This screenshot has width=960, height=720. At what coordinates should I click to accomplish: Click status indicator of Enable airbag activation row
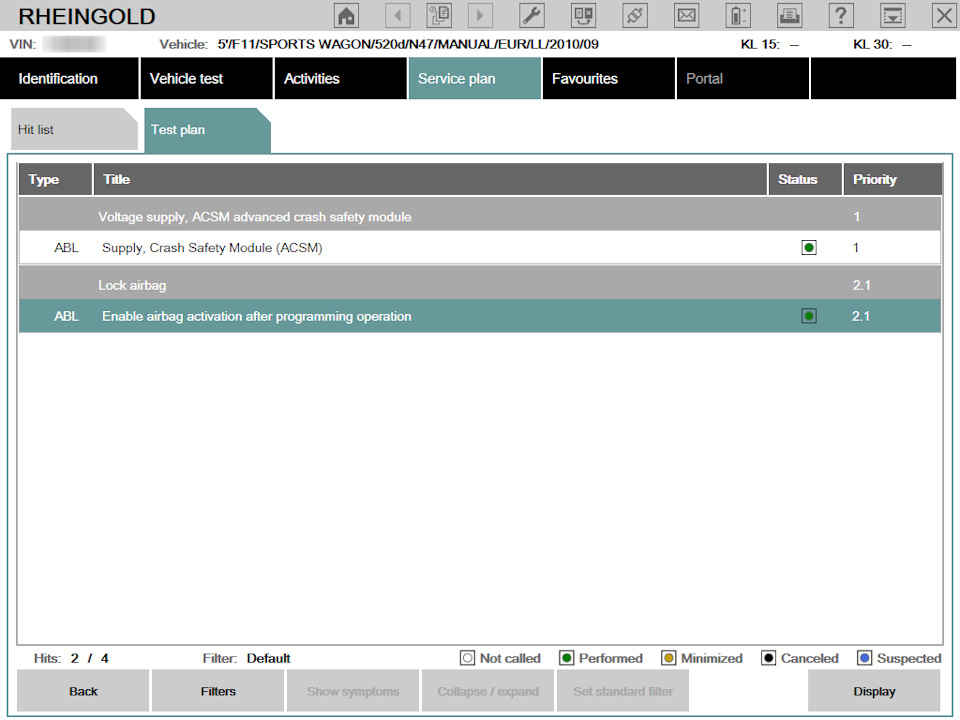pos(809,316)
